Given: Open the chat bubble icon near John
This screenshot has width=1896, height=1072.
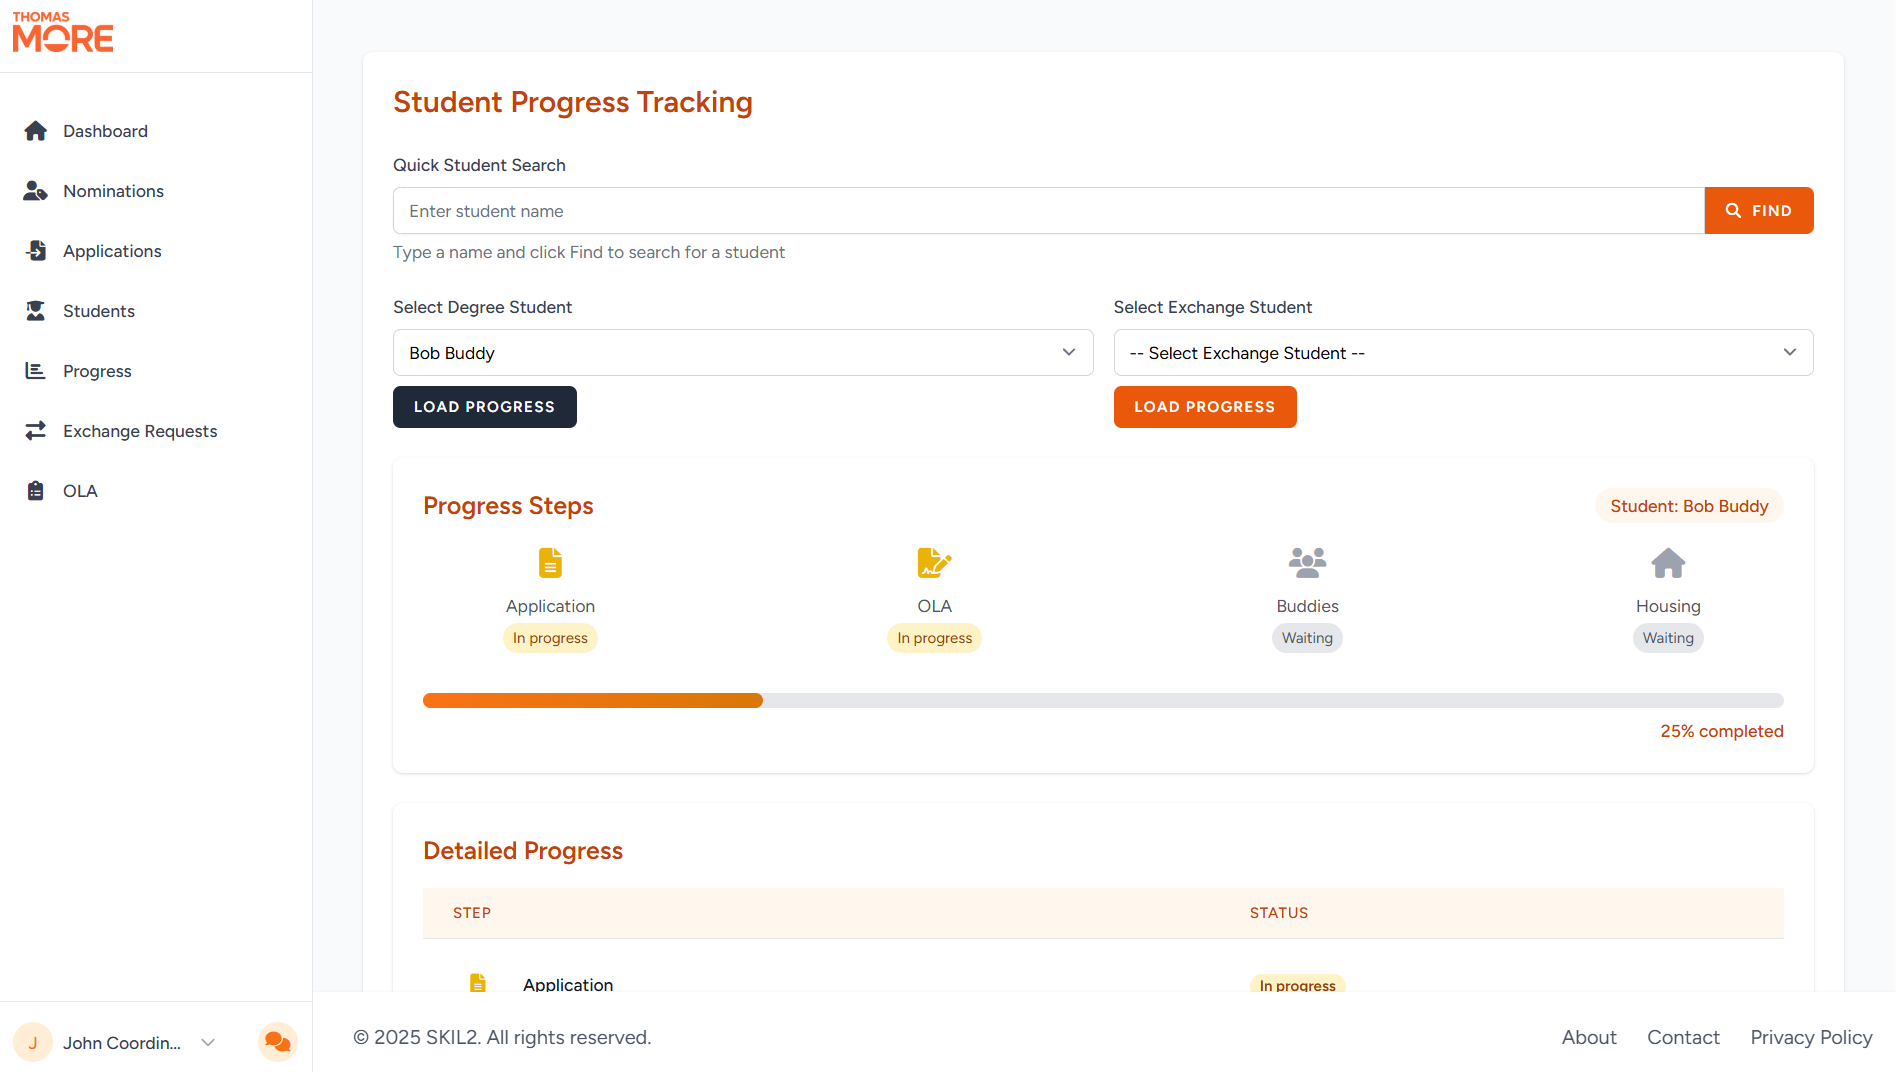Looking at the screenshot, I should (x=277, y=1042).
